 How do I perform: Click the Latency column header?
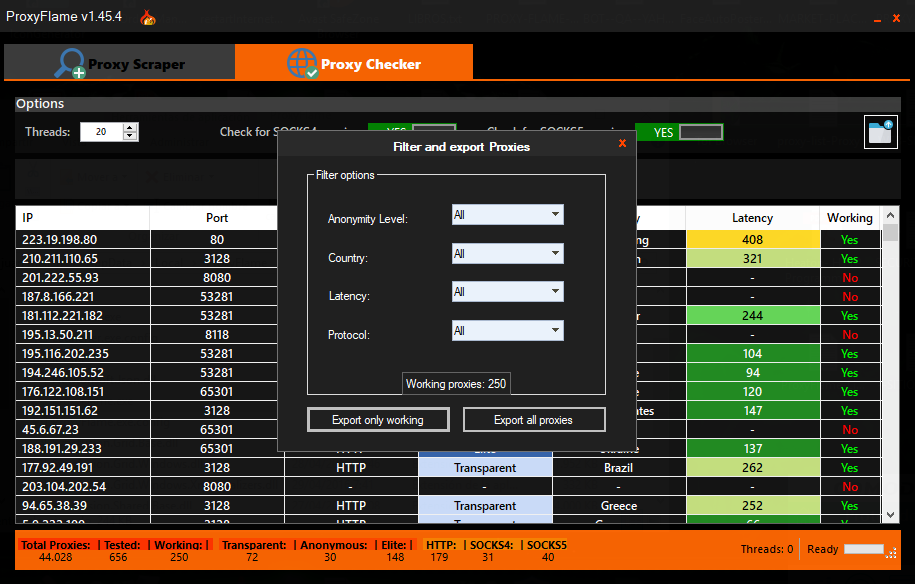(x=752, y=218)
